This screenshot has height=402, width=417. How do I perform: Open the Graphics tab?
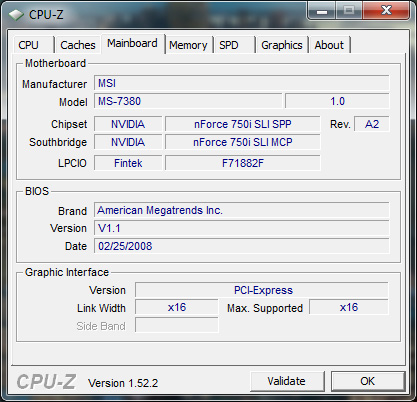click(x=282, y=45)
